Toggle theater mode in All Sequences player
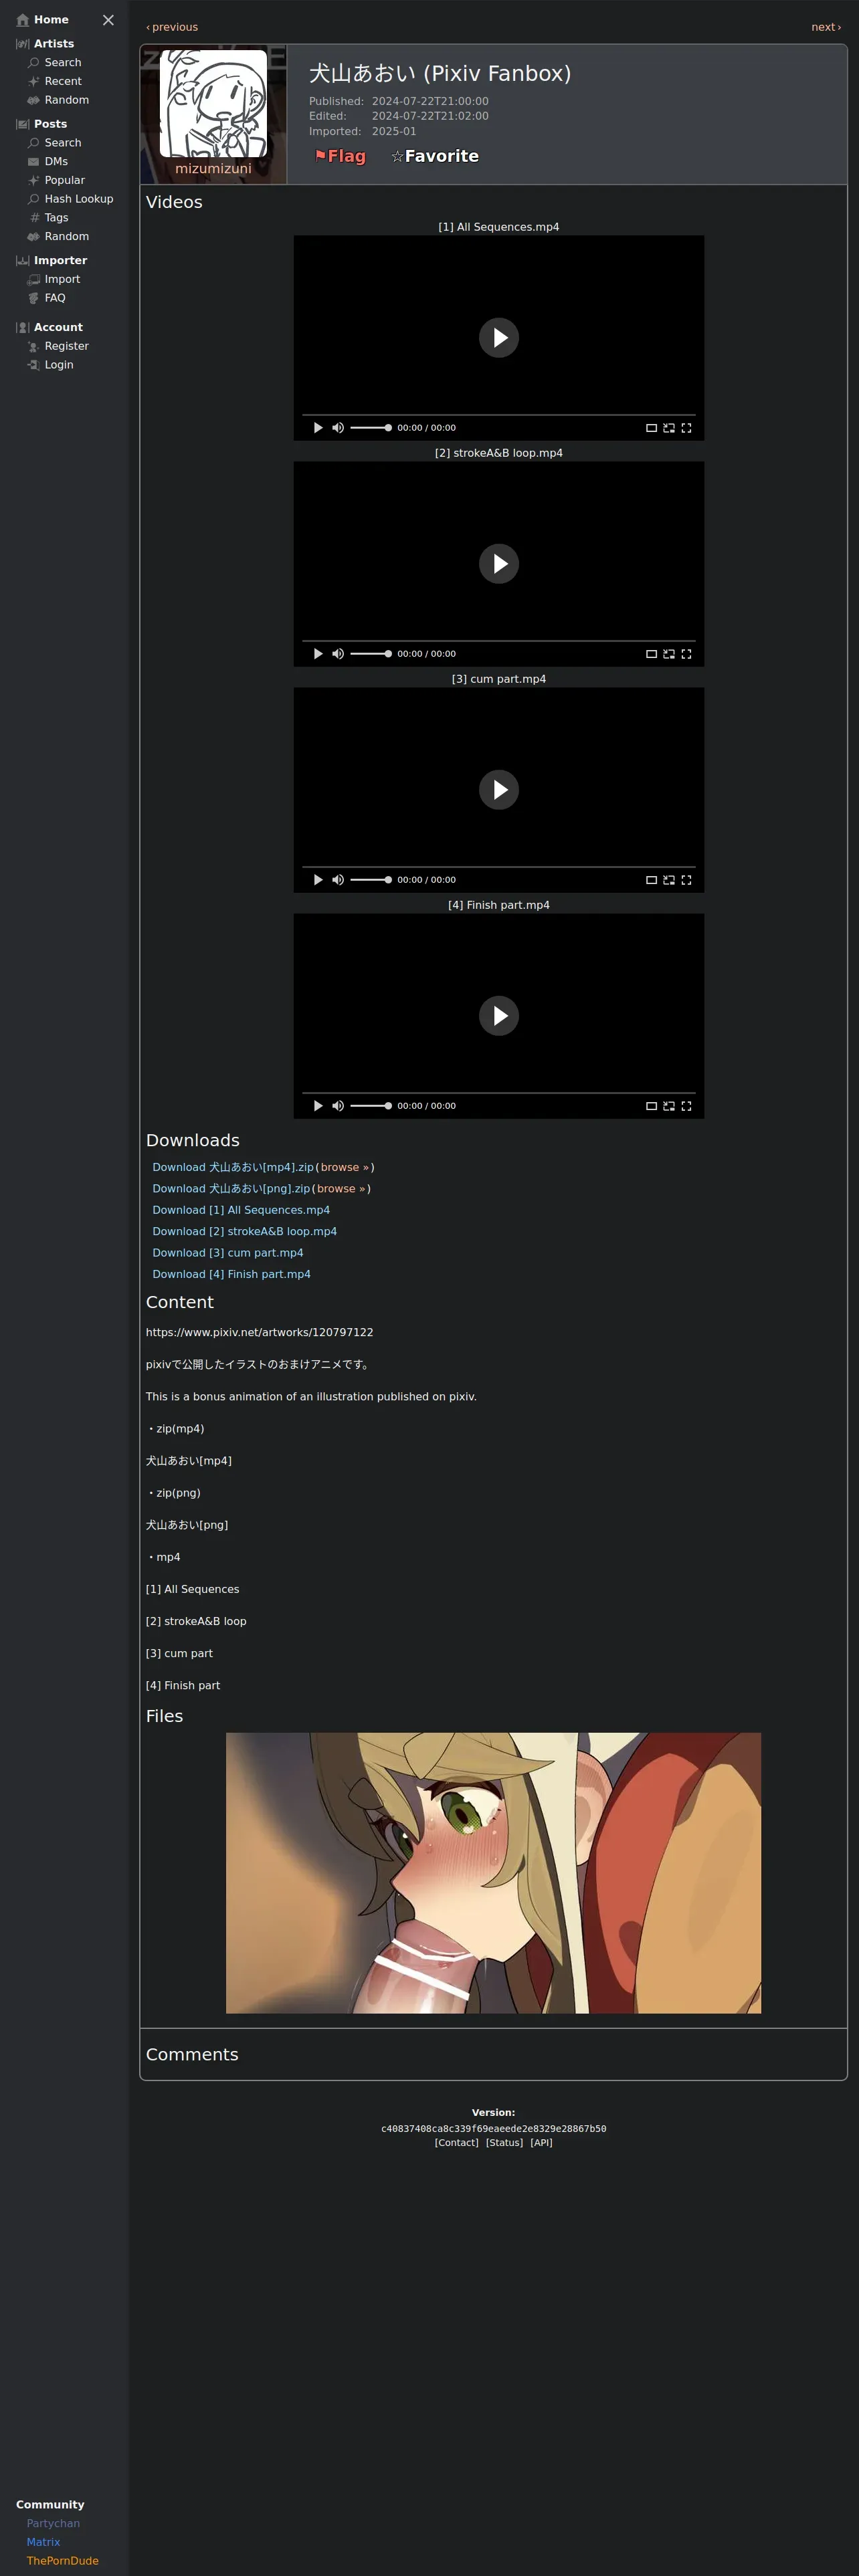Screen dimensions: 859x2576 (651, 428)
